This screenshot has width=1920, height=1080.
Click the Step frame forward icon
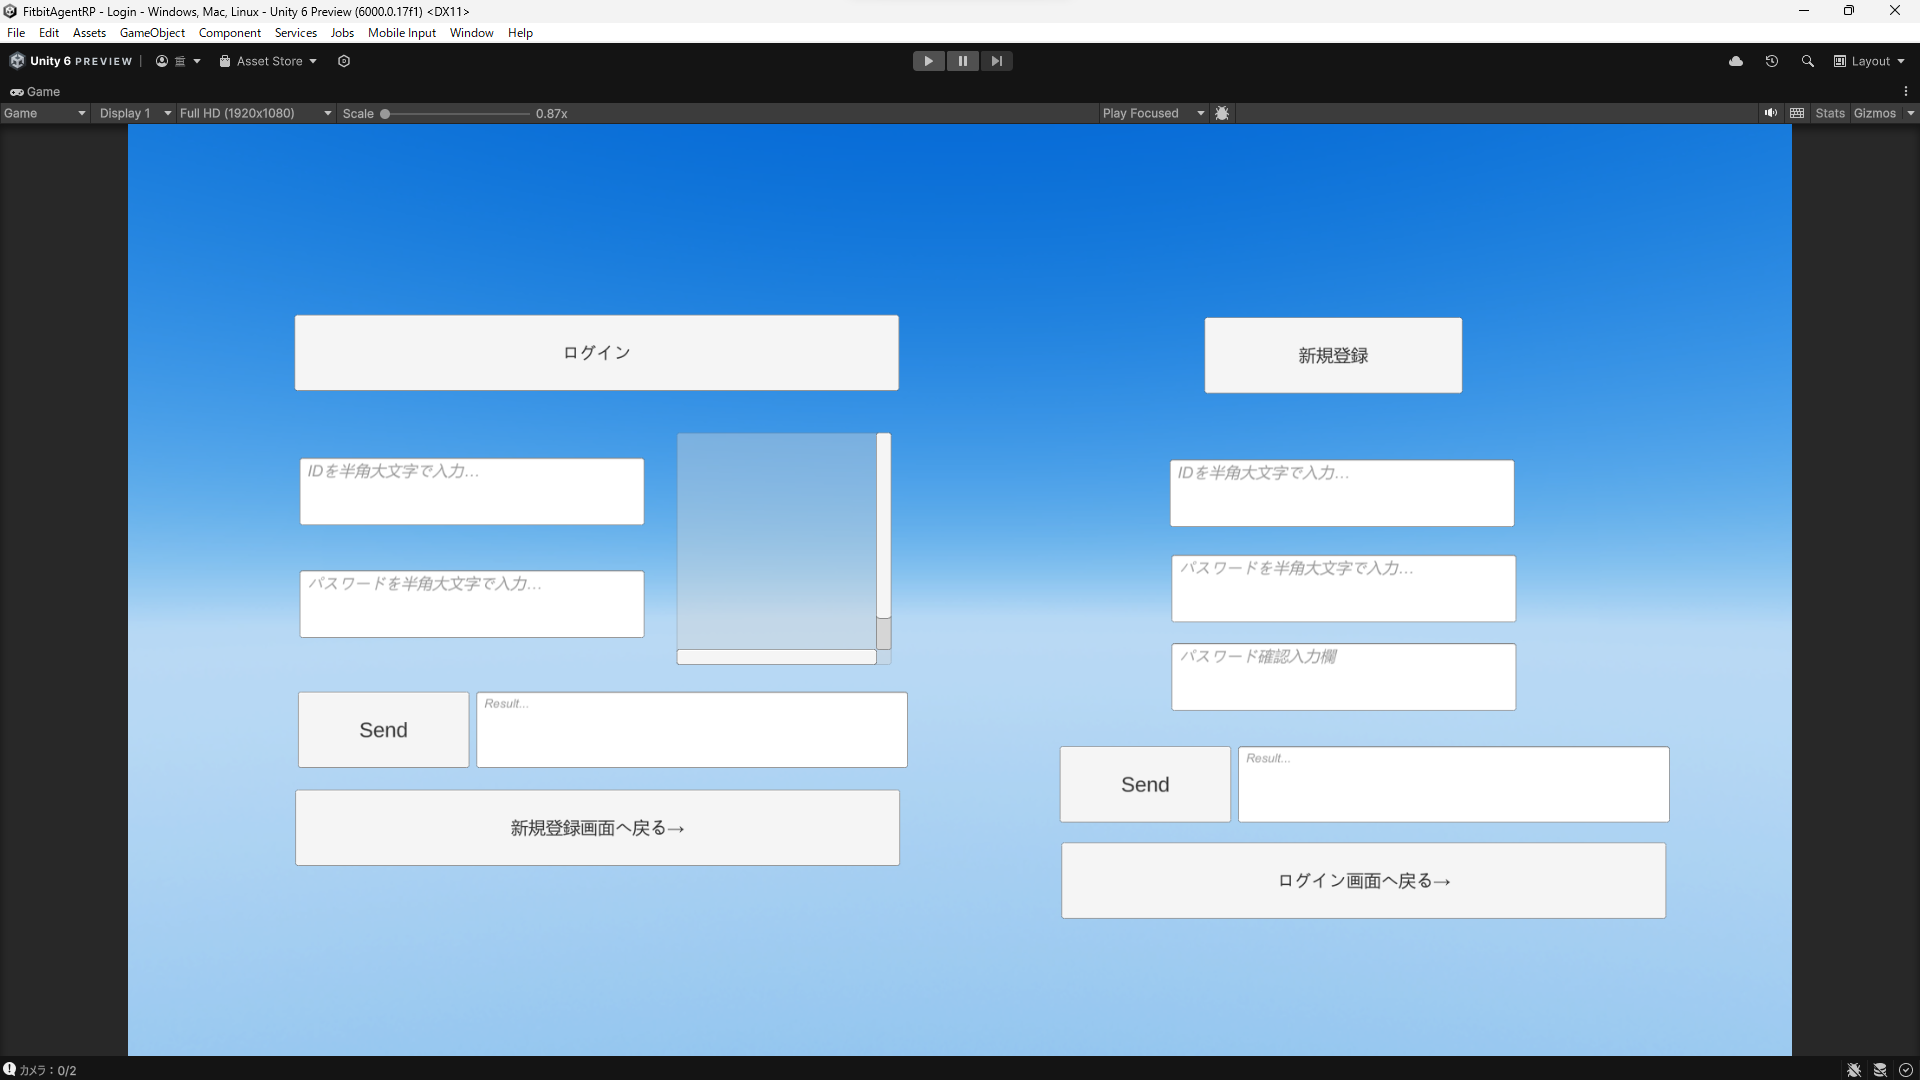pos(996,61)
